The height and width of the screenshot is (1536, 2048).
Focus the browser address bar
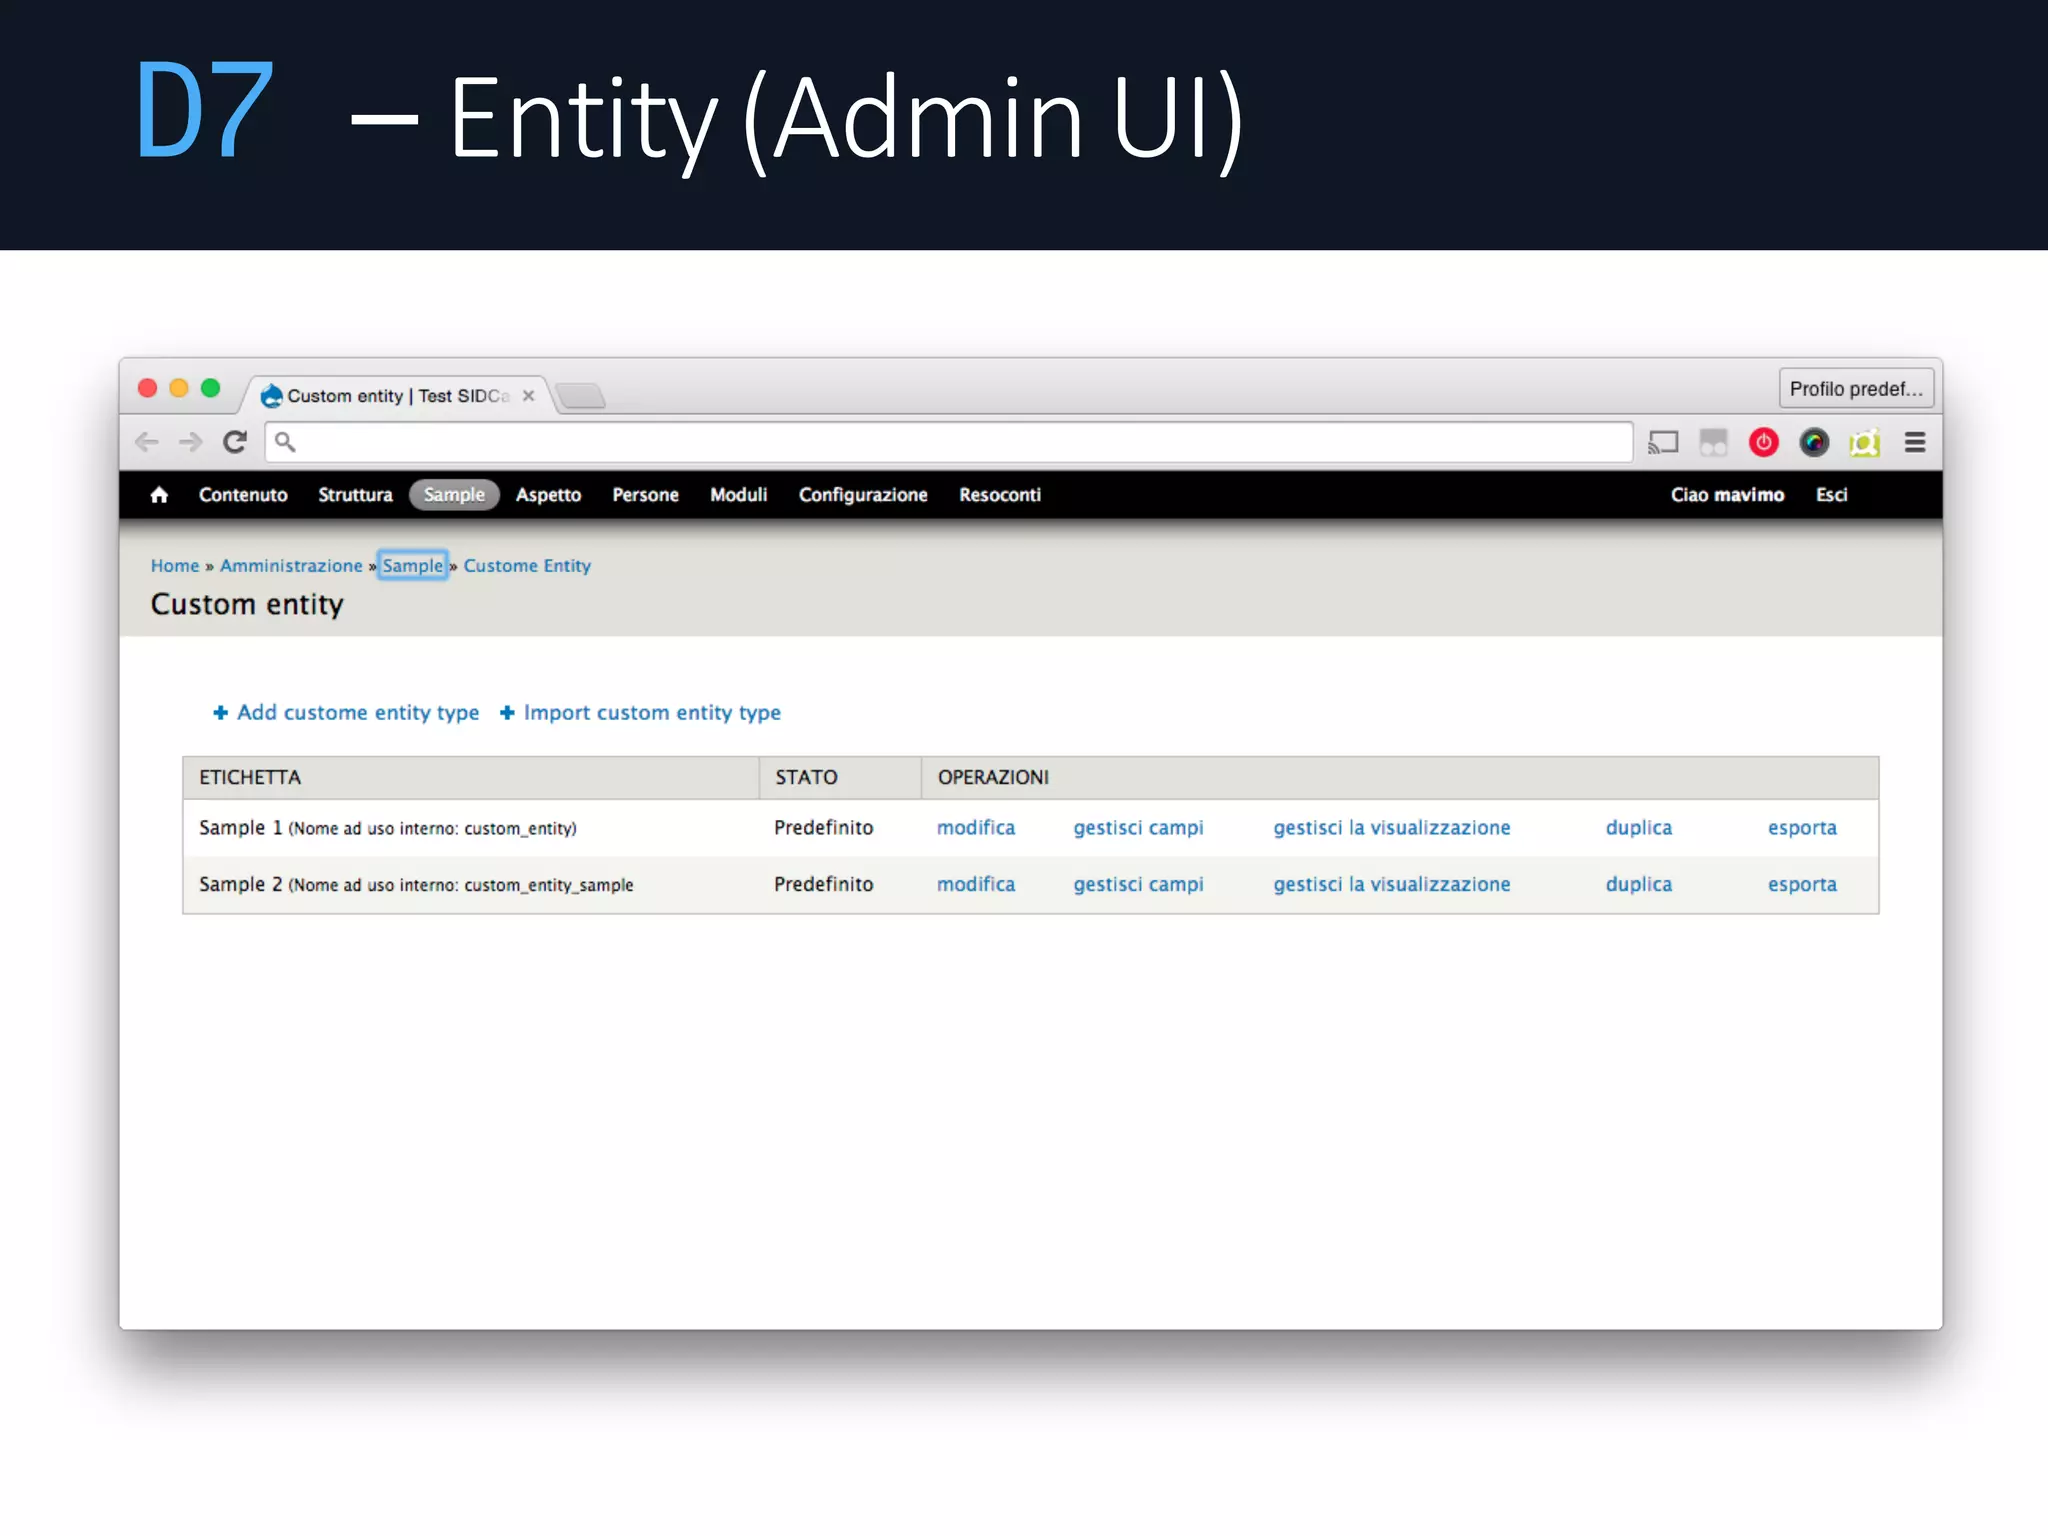click(x=948, y=442)
